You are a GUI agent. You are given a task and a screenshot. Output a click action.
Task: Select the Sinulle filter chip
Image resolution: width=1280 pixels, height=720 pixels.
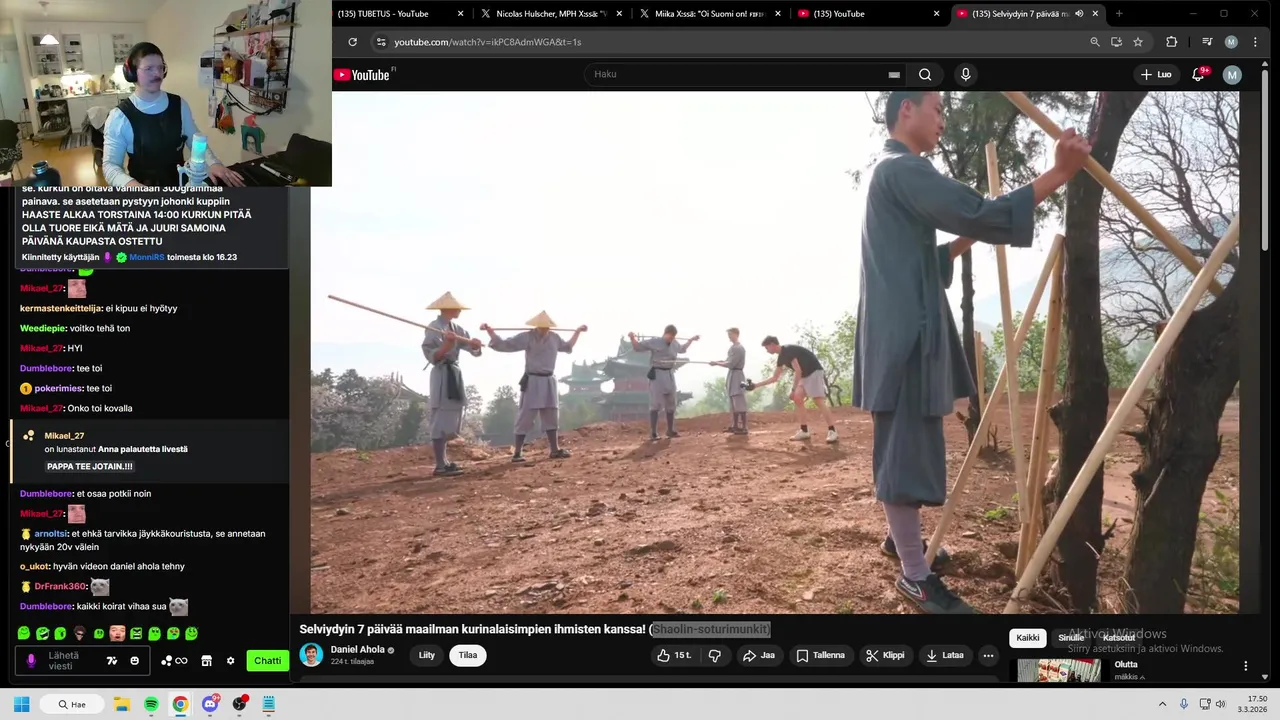click(x=1071, y=637)
